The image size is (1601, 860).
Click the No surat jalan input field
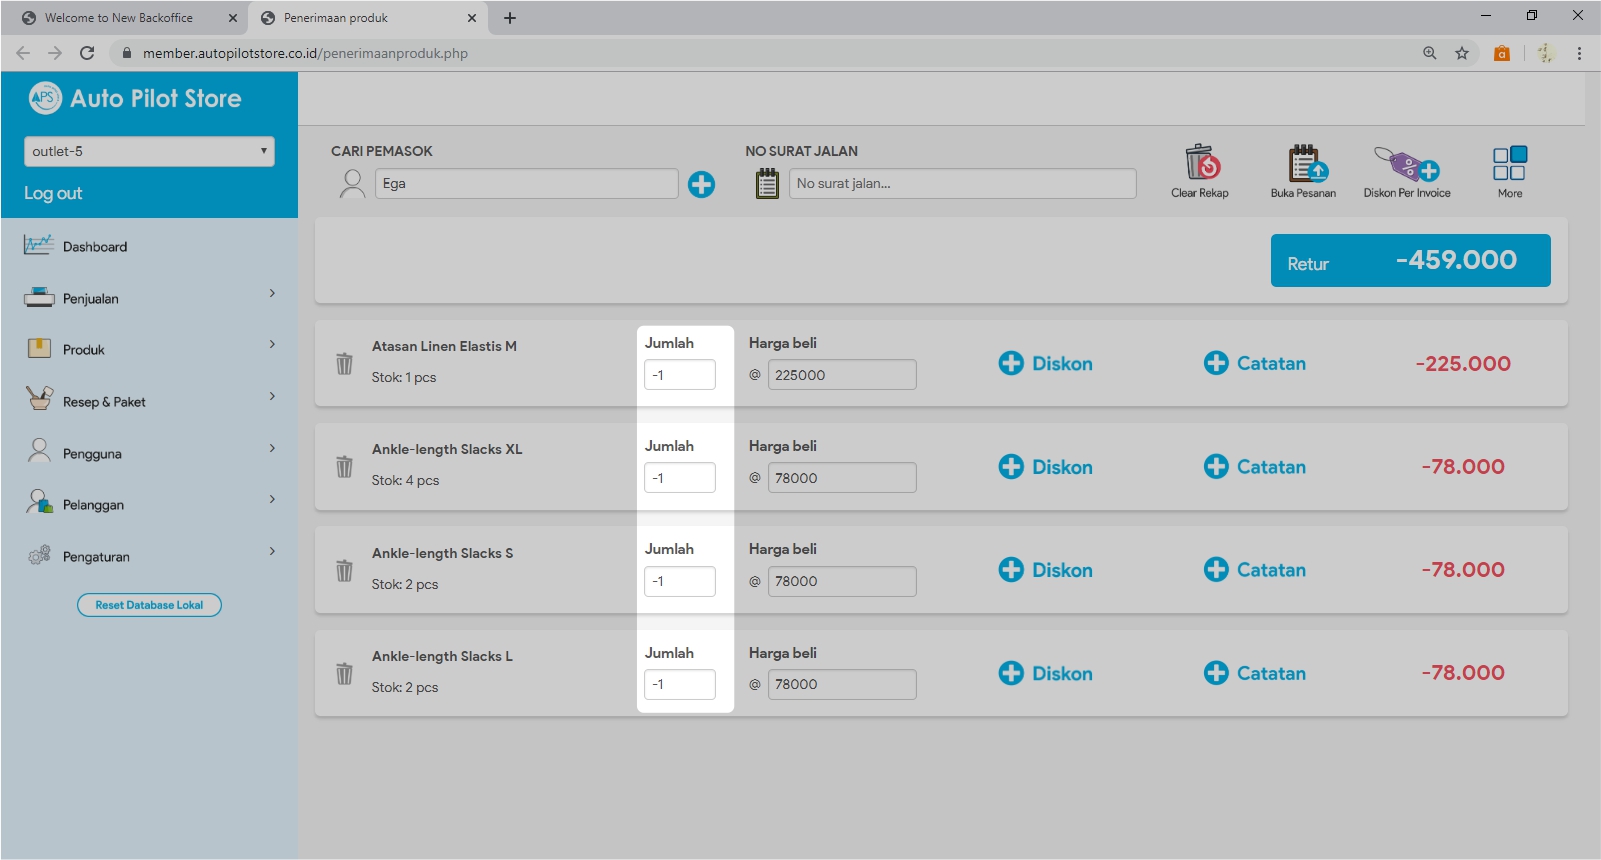pos(962,184)
